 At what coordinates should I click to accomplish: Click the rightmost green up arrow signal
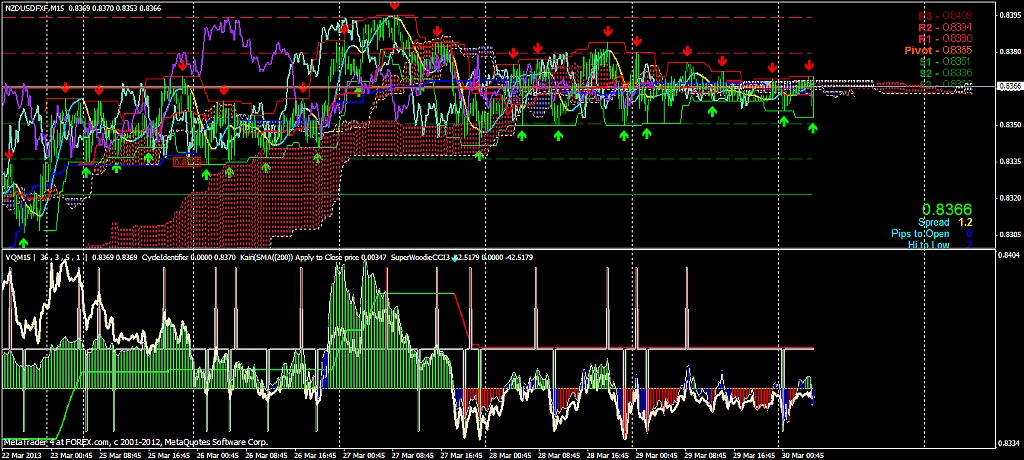point(812,129)
